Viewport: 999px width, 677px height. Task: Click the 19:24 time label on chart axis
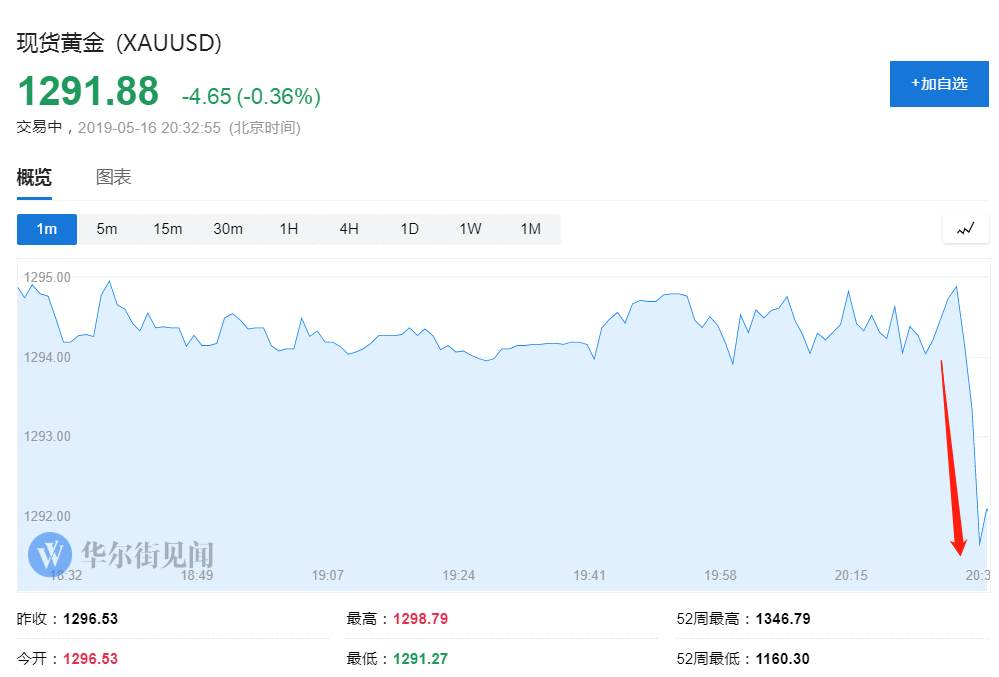(458, 575)
